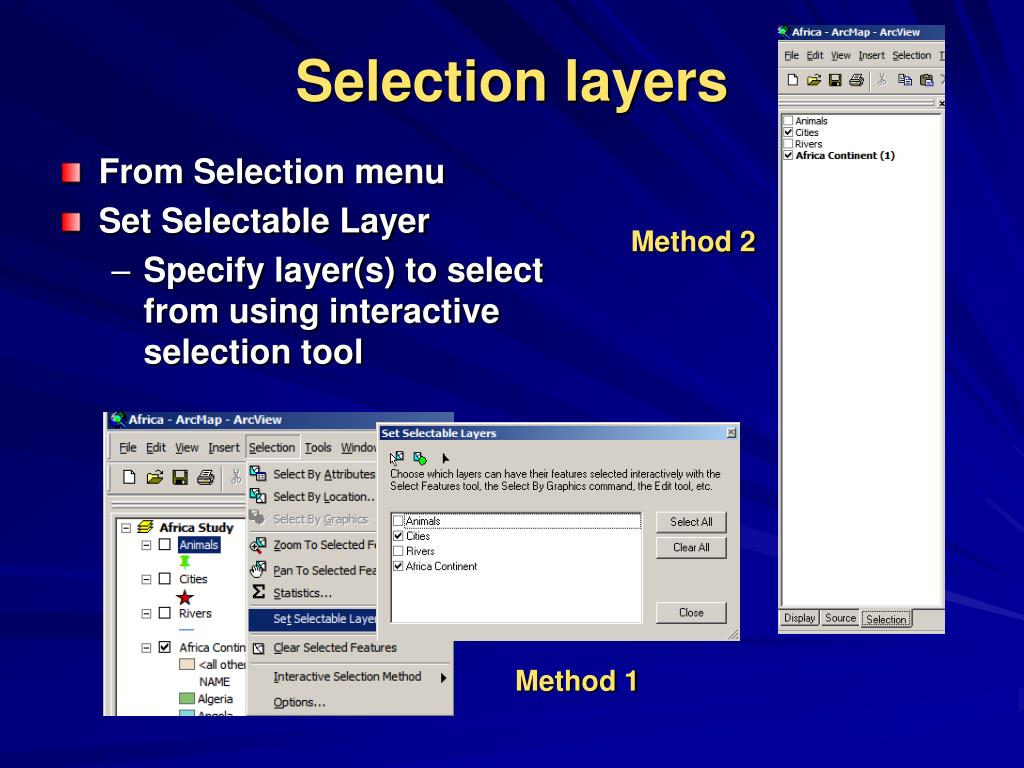The height and width of the screenshot is (768, 1024).
Task: Click the Algeria green color swatch
Action: coord(187,699)
